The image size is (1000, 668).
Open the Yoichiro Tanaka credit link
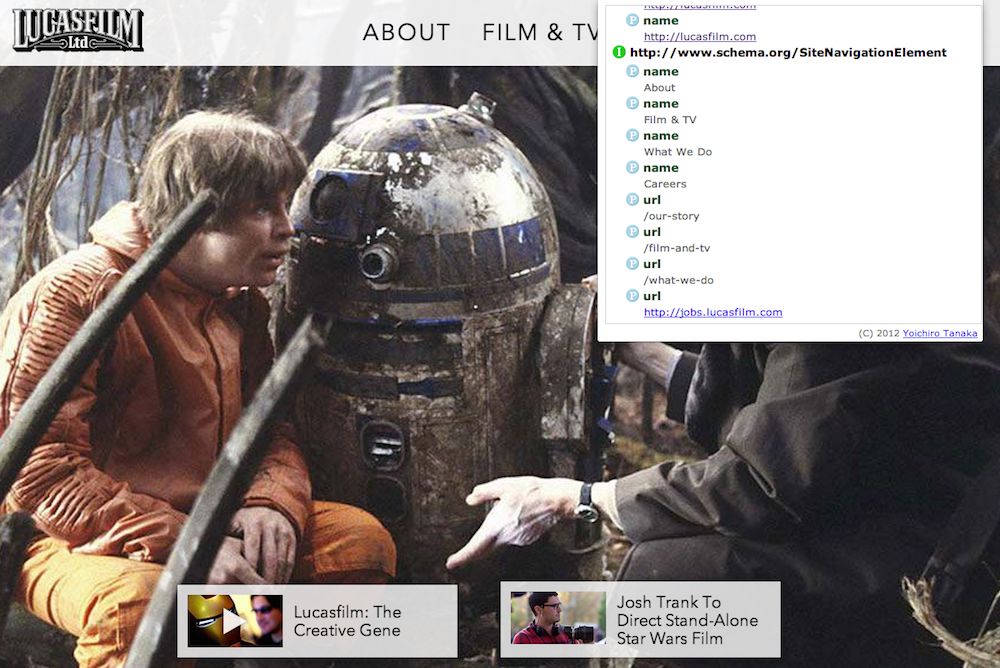tap(939, 333)
